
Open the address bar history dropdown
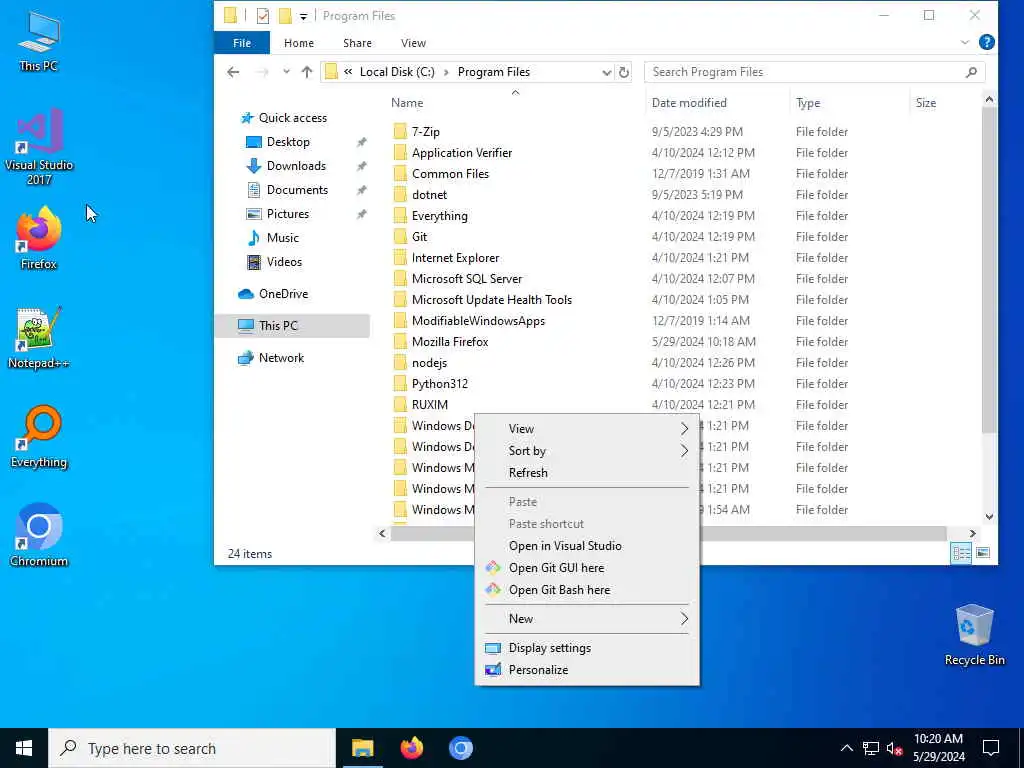point(607,72)
